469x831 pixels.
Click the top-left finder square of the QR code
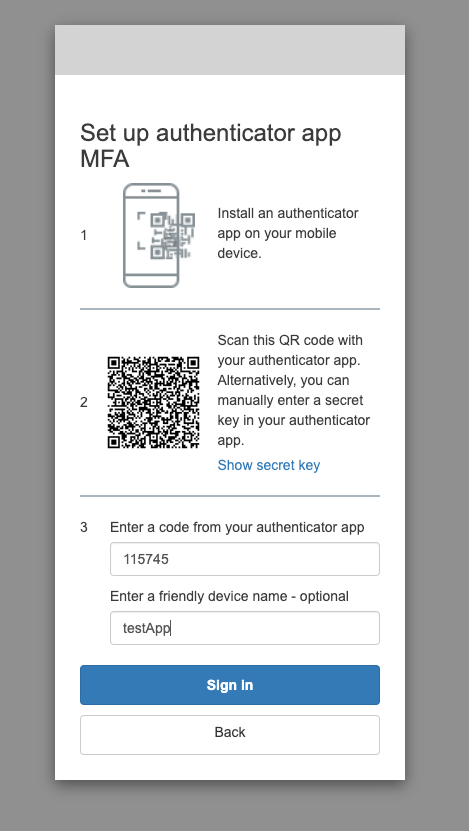point(114,363)
